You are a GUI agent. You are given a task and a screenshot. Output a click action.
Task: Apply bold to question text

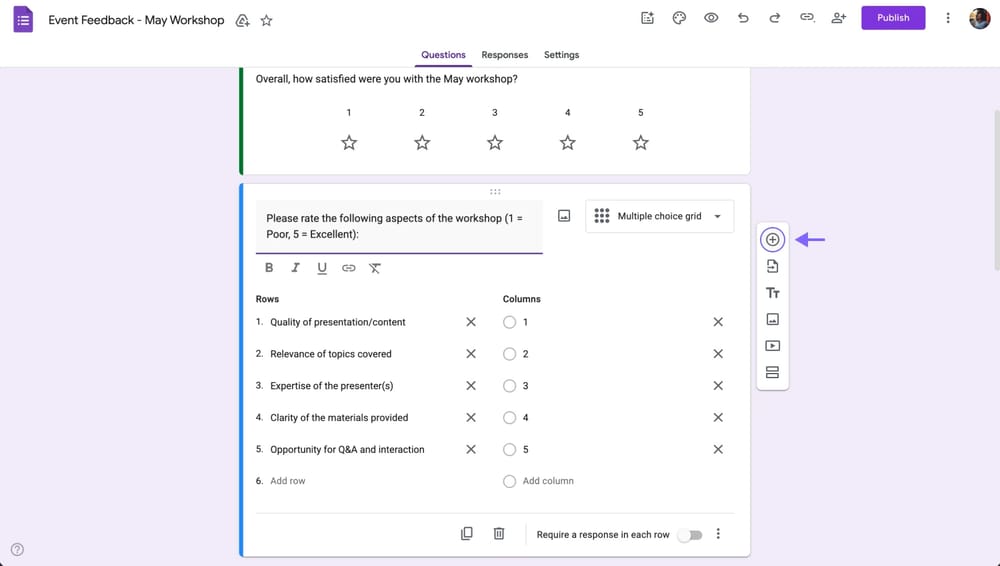click(269, 268)
